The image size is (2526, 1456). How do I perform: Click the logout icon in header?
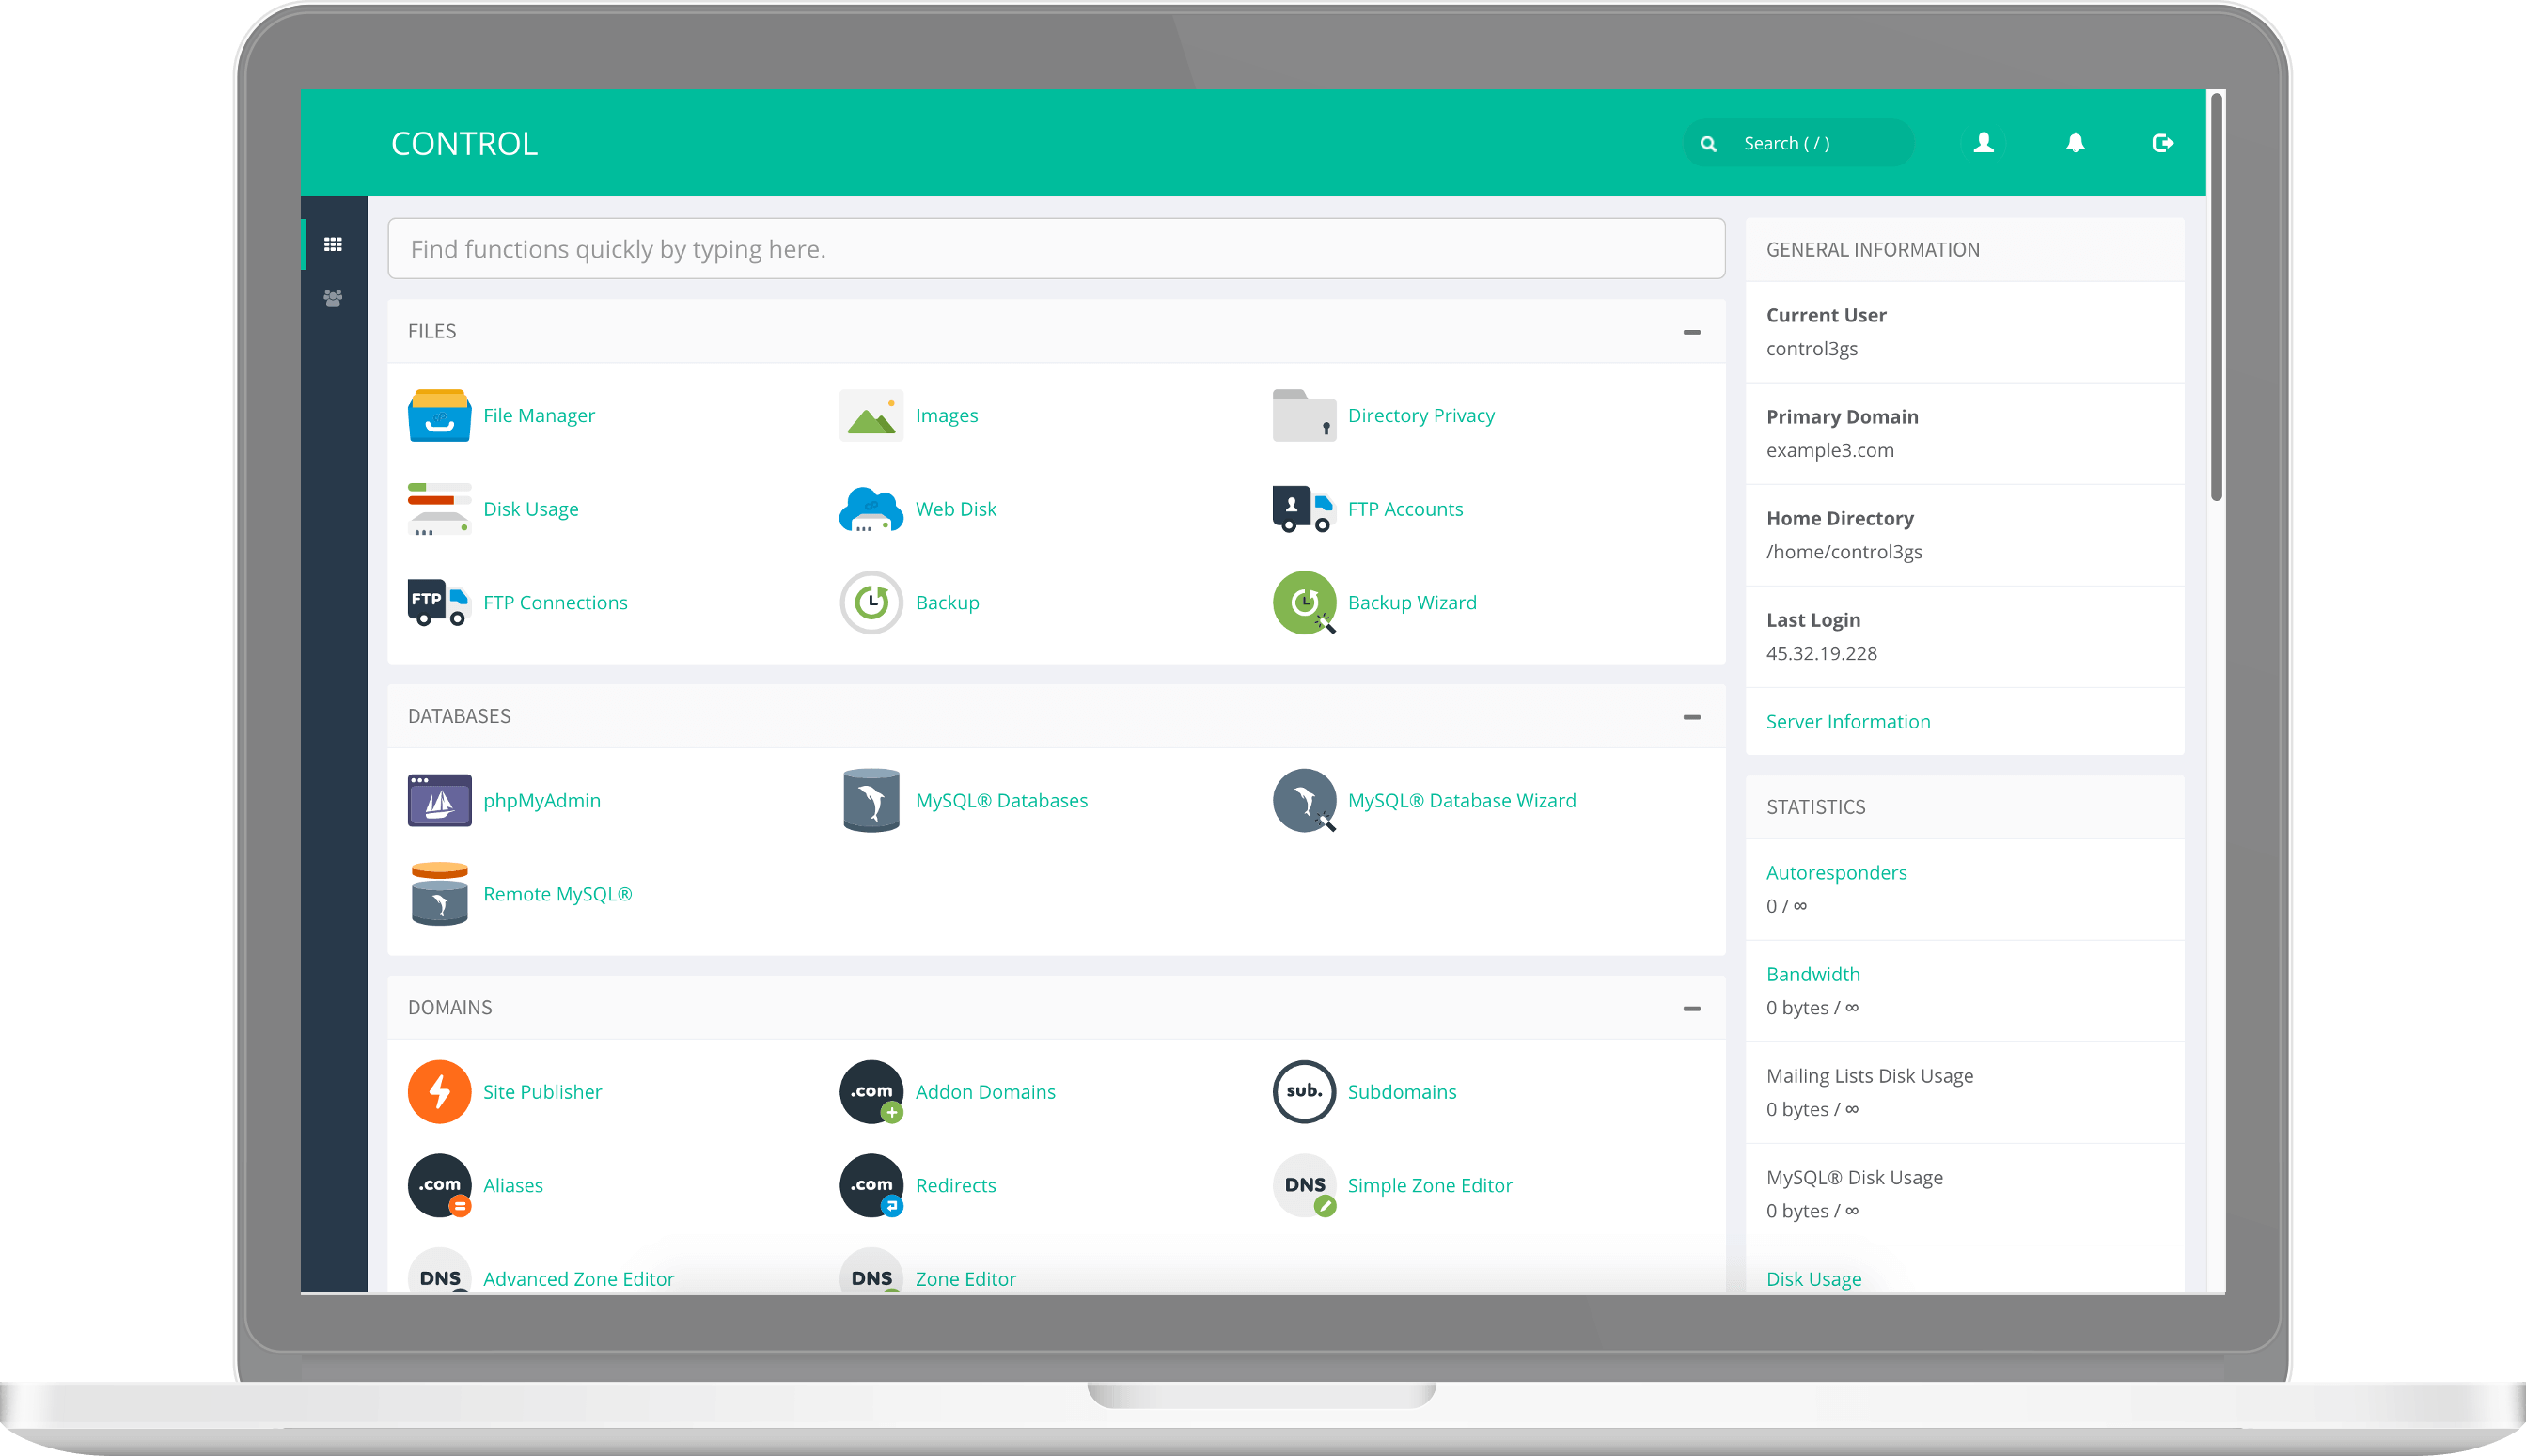click(x=2162, y=143)
